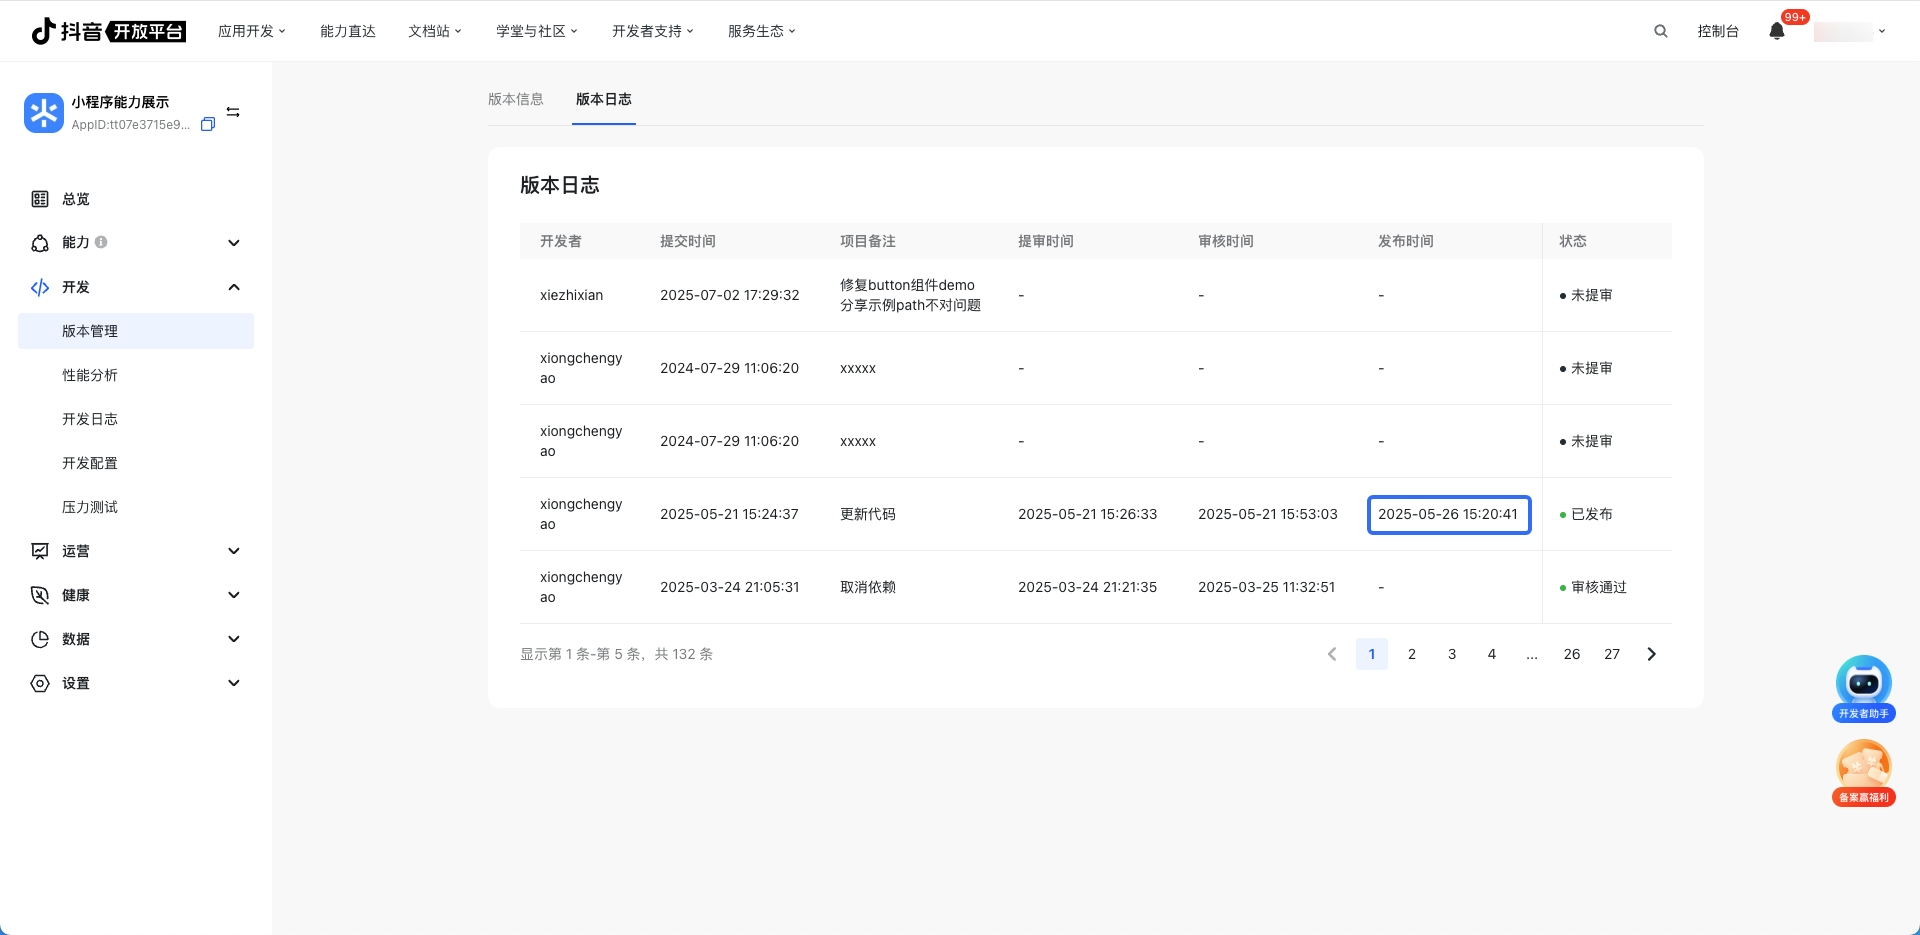1920x935 pixels.
Task: Go to the 控制台 console link
Action: pyautogui.click(x=1717, y=31)
